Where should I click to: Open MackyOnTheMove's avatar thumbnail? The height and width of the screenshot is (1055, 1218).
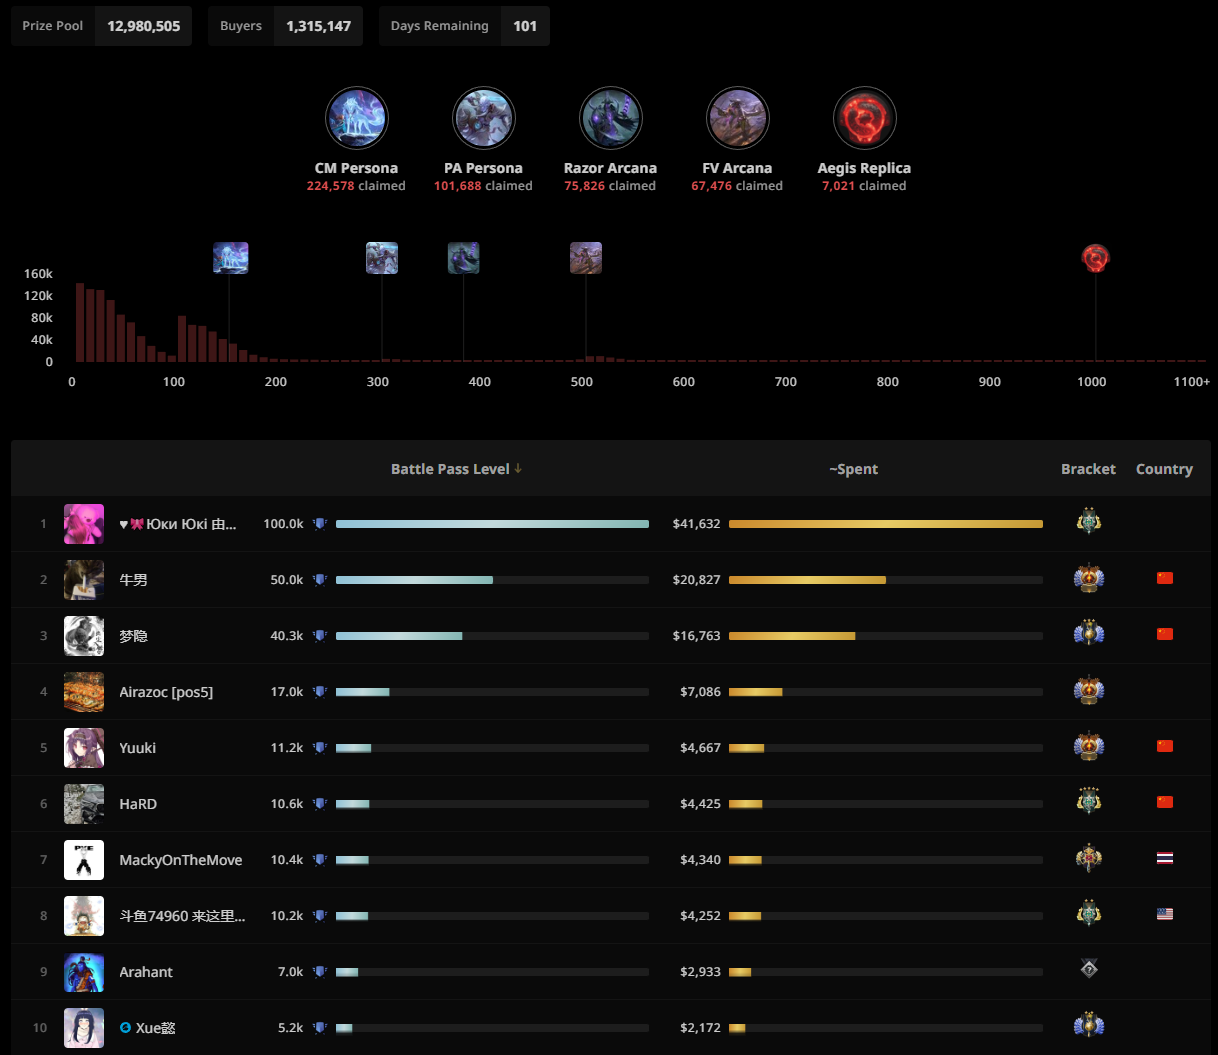84,860
